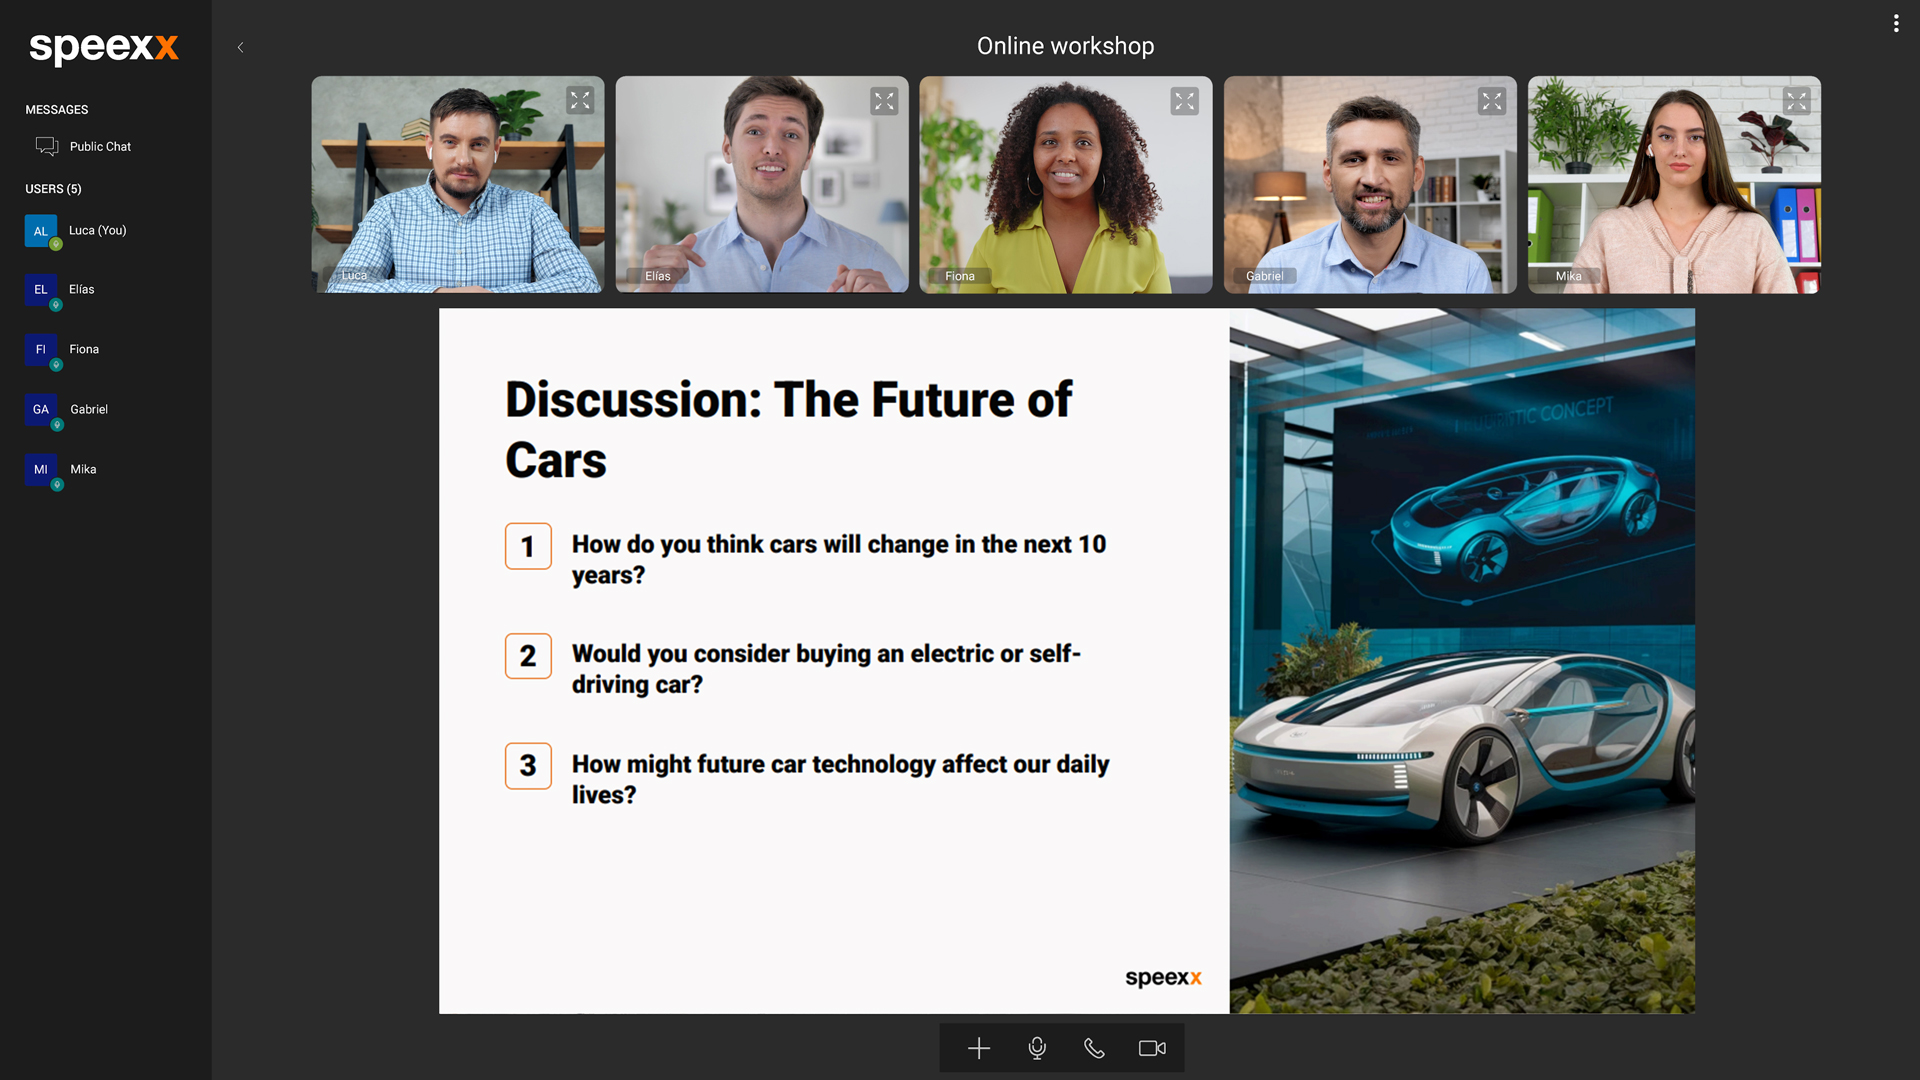Select the MI avatar for Mika
The height and width of the screenshot is (1080, 1920).
tap(41, 470)
